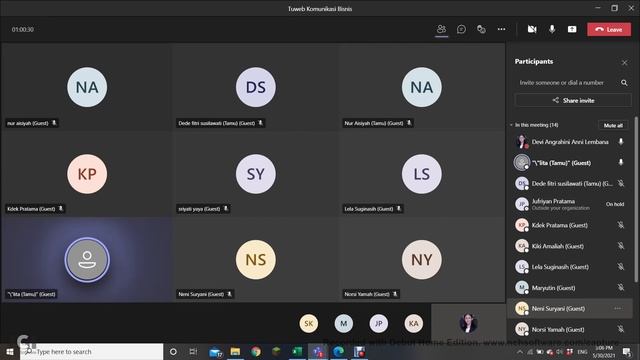The width and height of the screenshot is (640, 360).
Task: Open Cortana circle icon on taskbar
Action: [173, 351]
